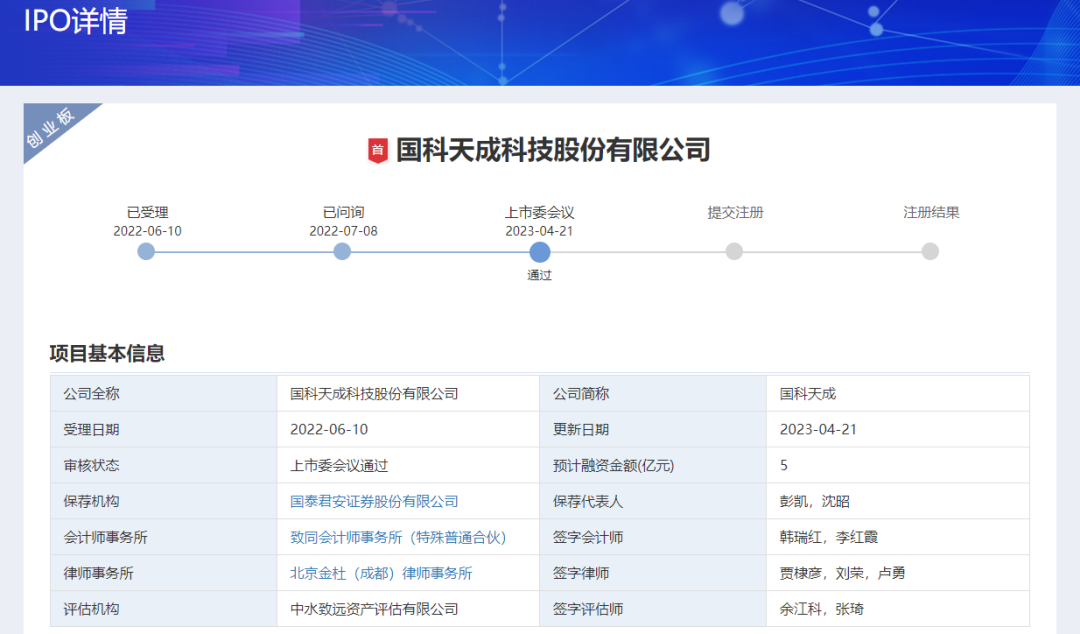Select the 已问询 timeline node
The height and width of the screenshot is (634, 1080).
tap(342, 252)
